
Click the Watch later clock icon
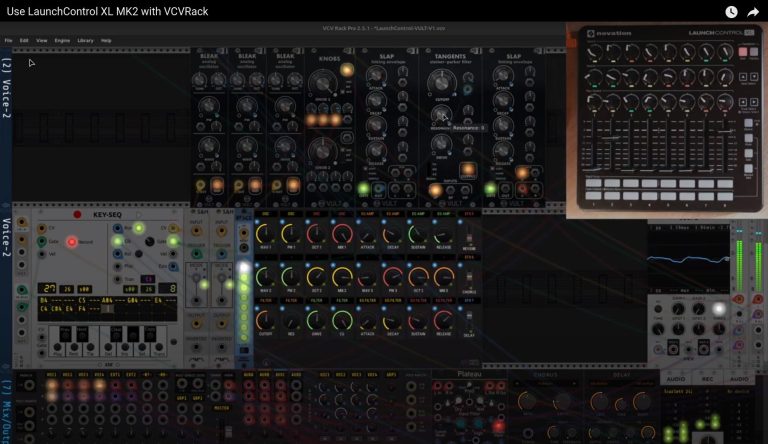click(731, 12)
